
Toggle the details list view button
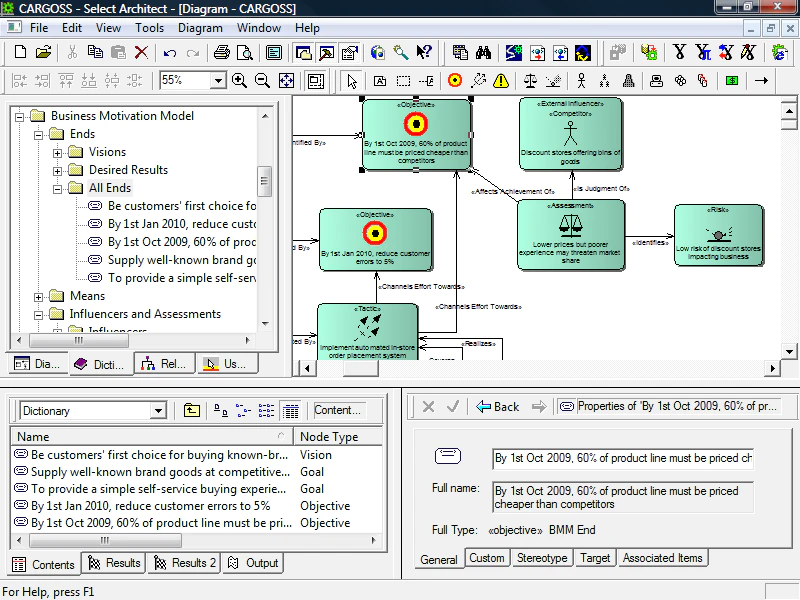[290, 411]
